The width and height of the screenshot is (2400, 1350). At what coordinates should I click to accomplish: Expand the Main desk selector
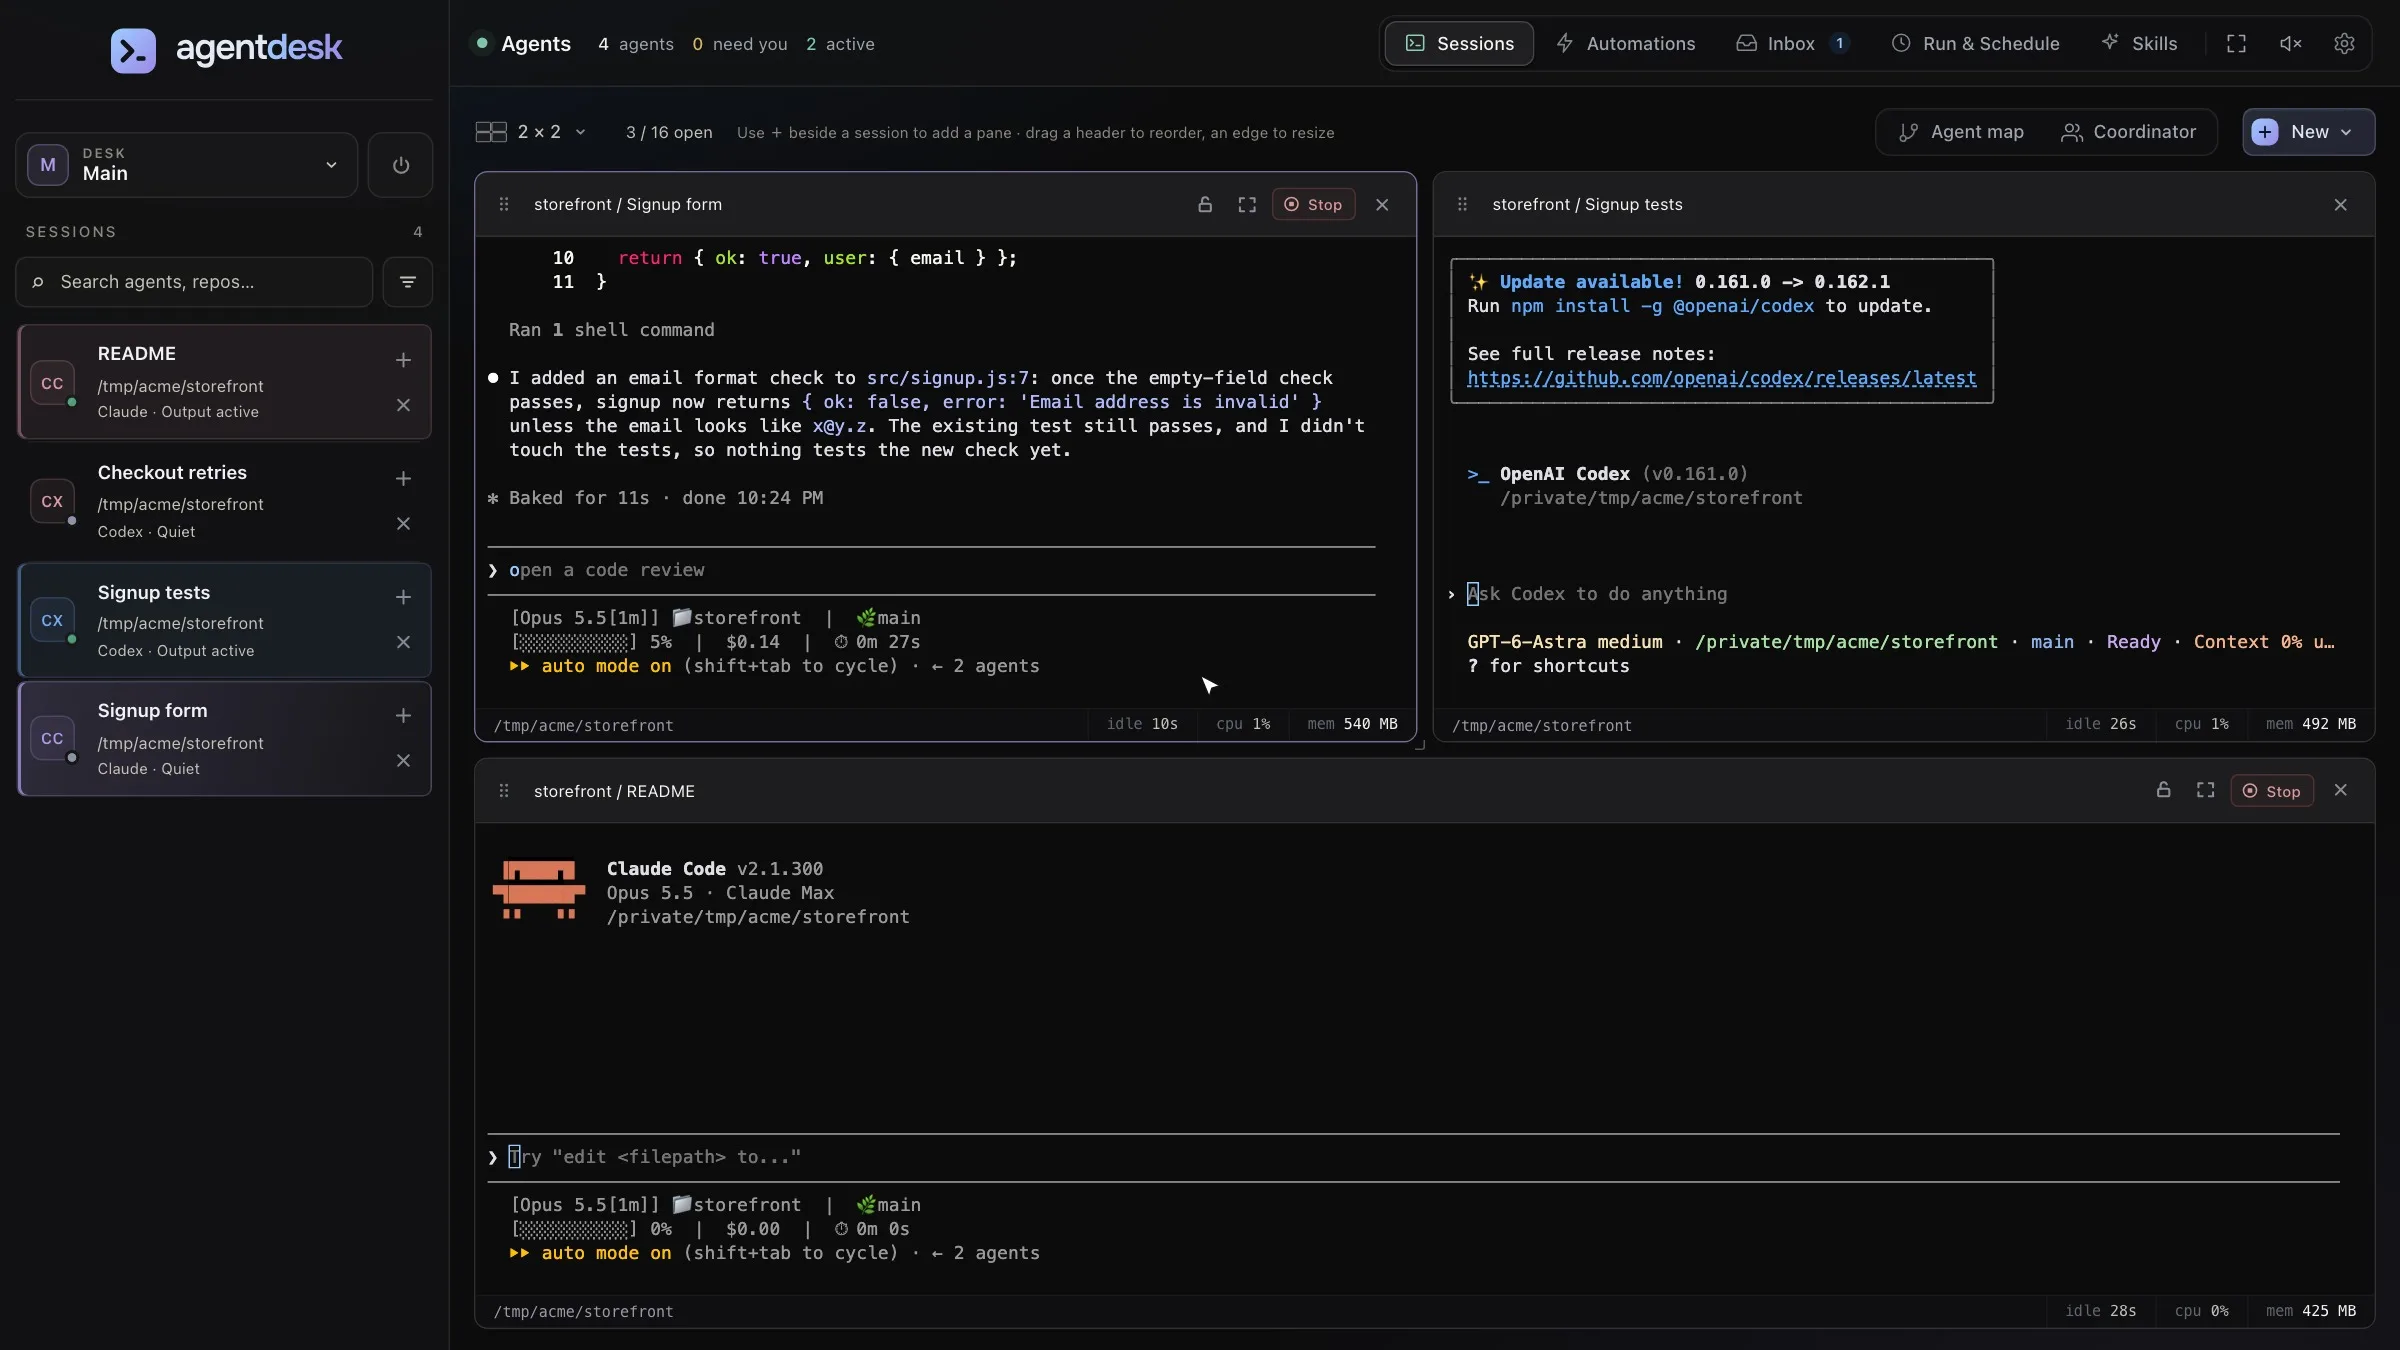pyautogui.click(x=186, y=165)
